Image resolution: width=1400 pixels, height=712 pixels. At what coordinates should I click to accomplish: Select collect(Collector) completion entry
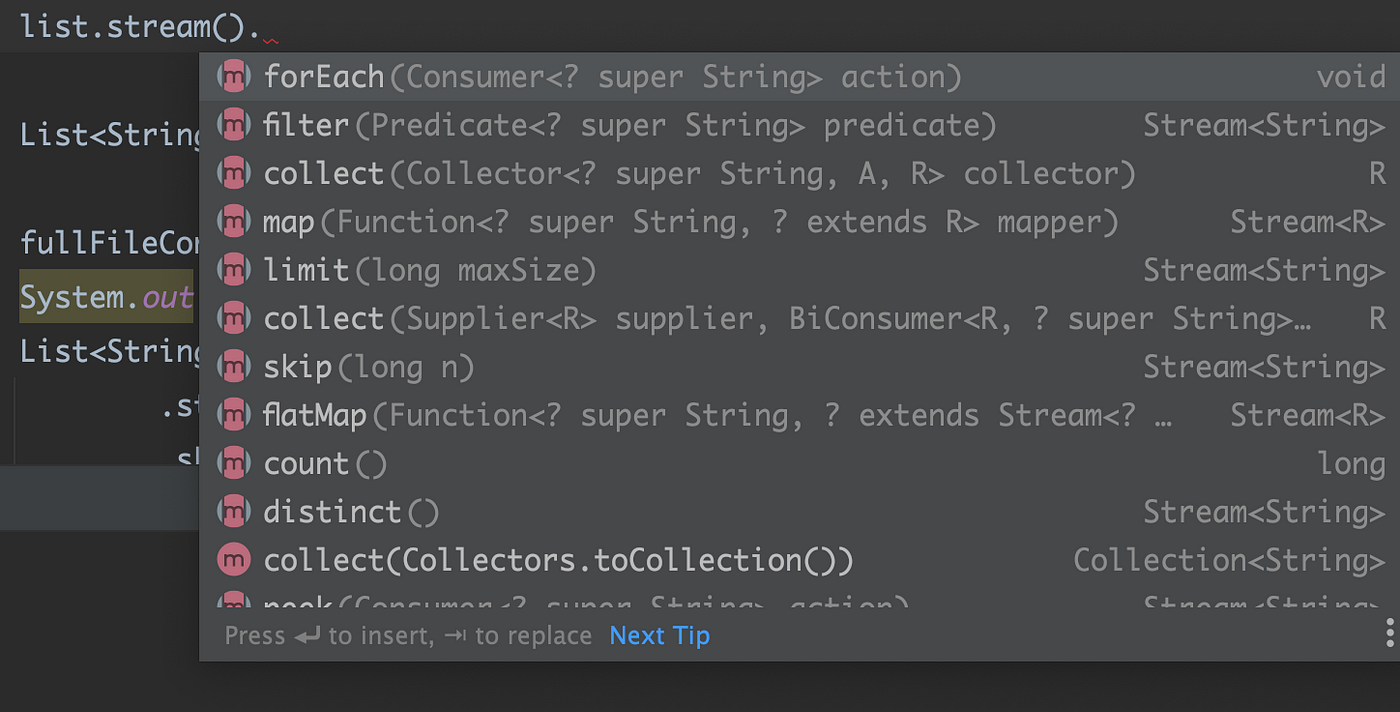(x=799, y=174)
